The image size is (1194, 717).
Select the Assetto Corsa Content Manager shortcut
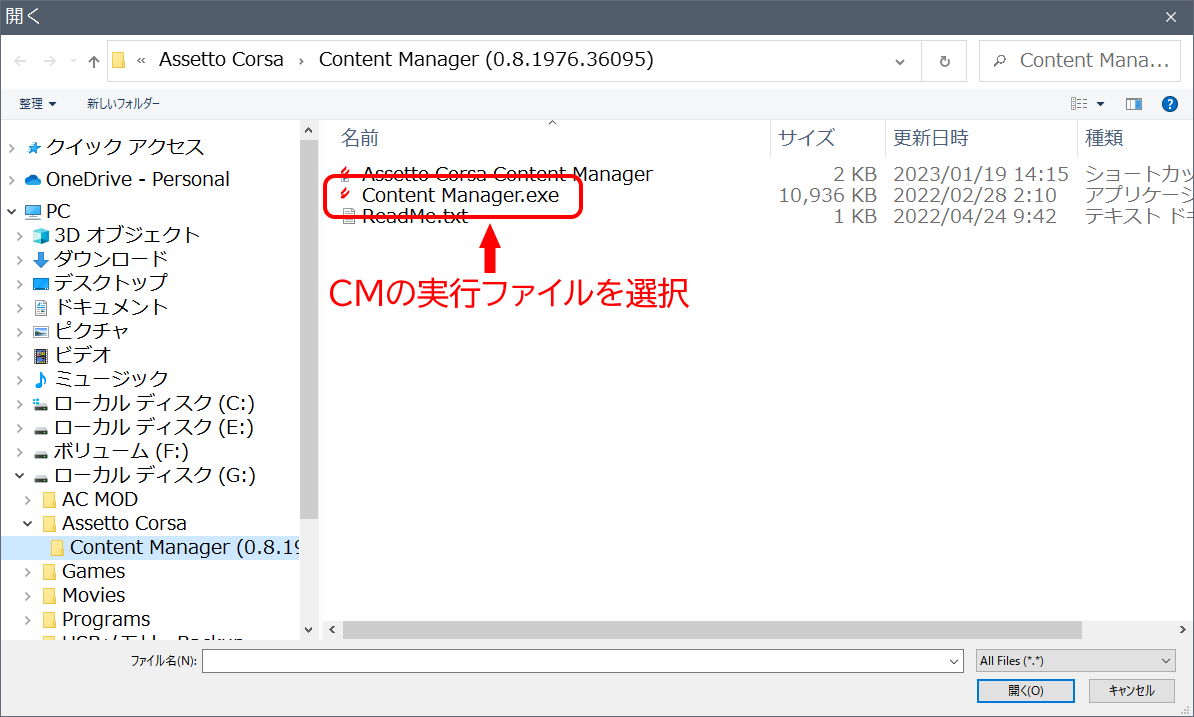coord(507,174)
